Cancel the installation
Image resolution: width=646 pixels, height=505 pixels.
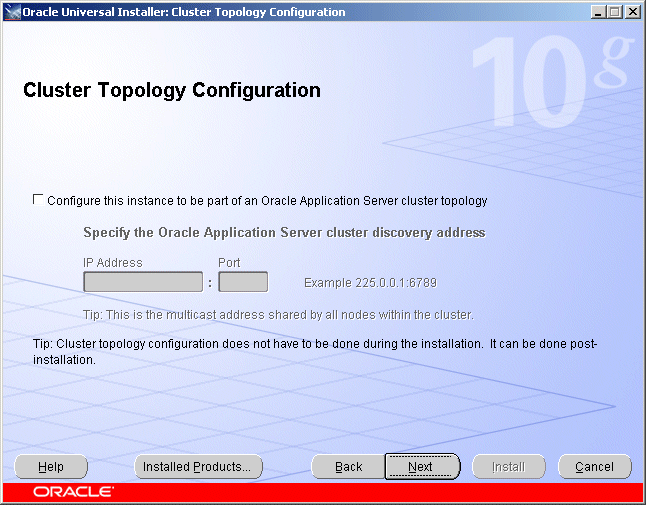595,467
